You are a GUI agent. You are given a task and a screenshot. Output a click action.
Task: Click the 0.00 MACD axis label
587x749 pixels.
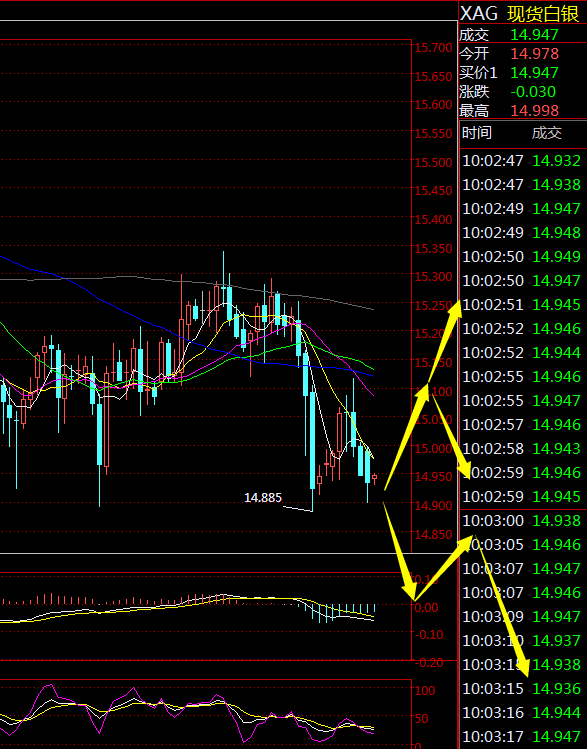coord(426,608)
